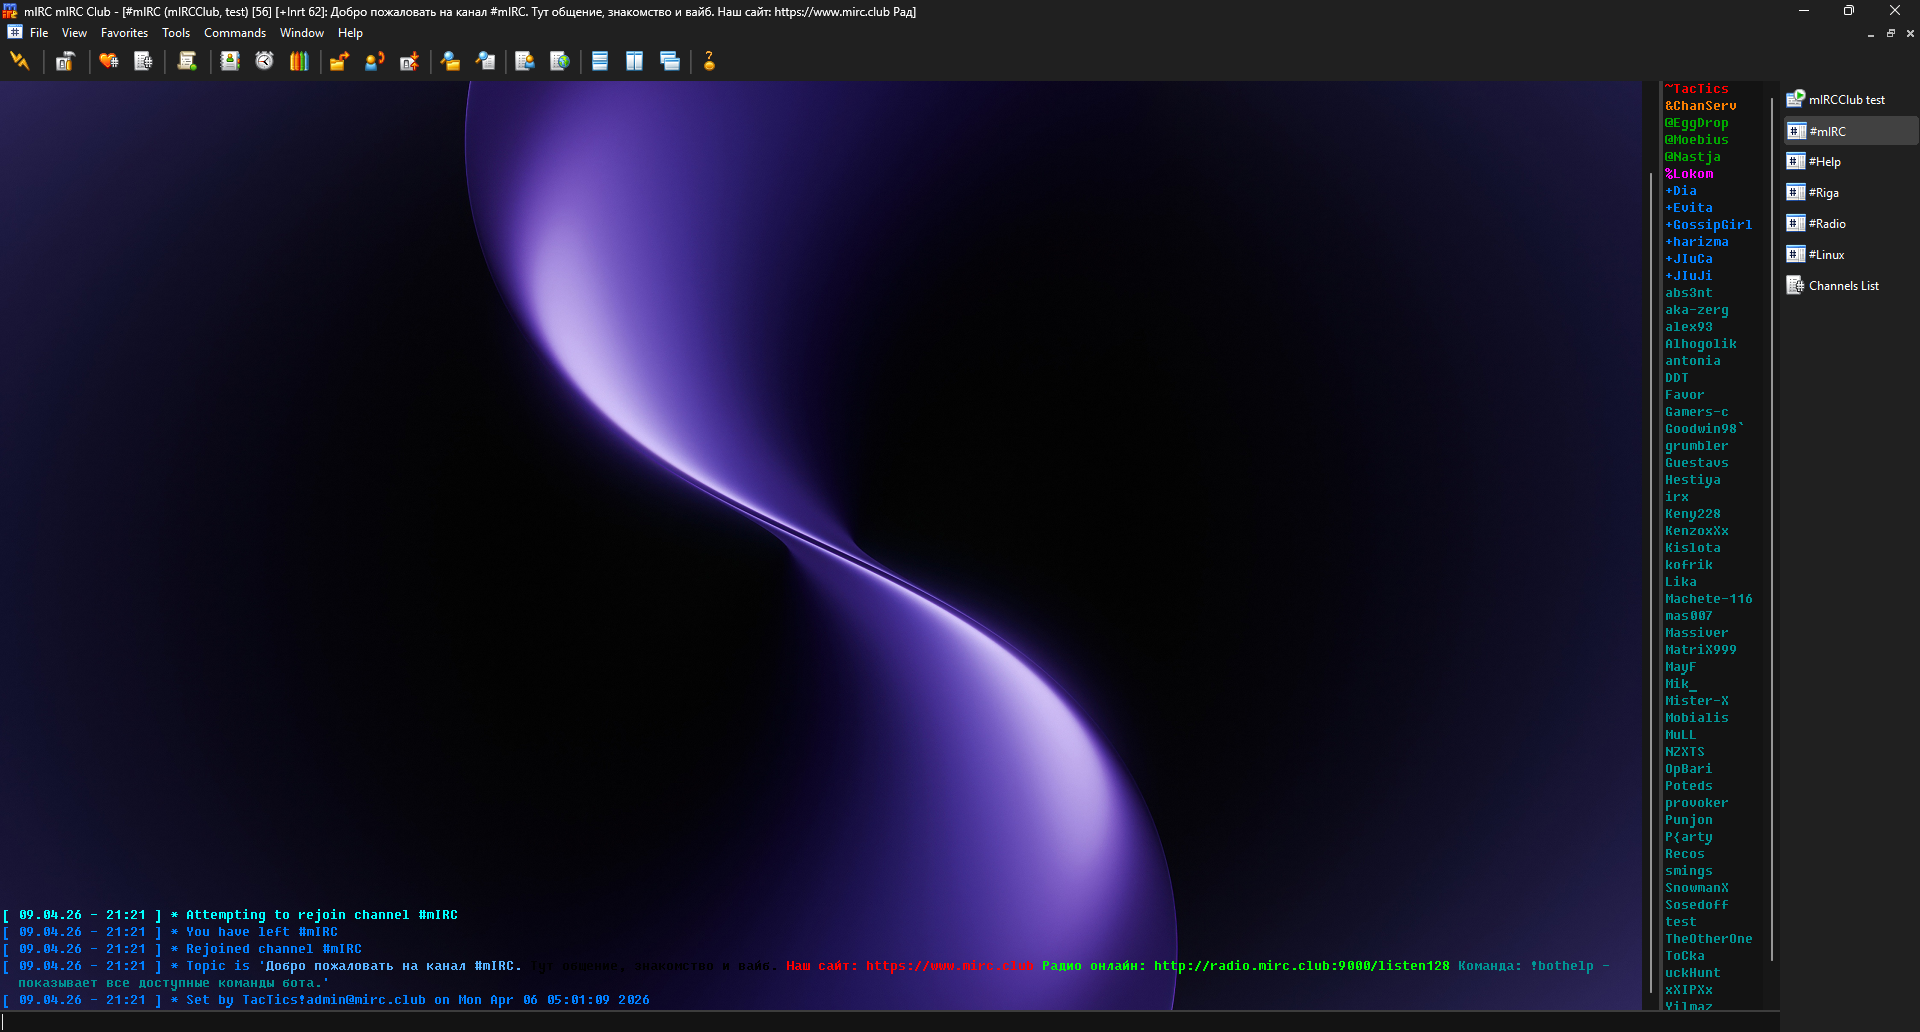
Task: Switch to the #Radio channel window
Action: click(x=1827, y=224)
